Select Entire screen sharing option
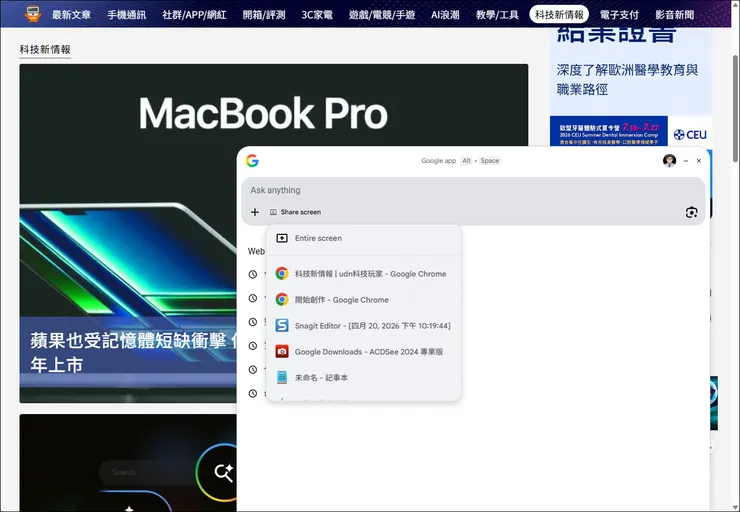This screenshot has width=740, height=512. [x=363, y=238]
